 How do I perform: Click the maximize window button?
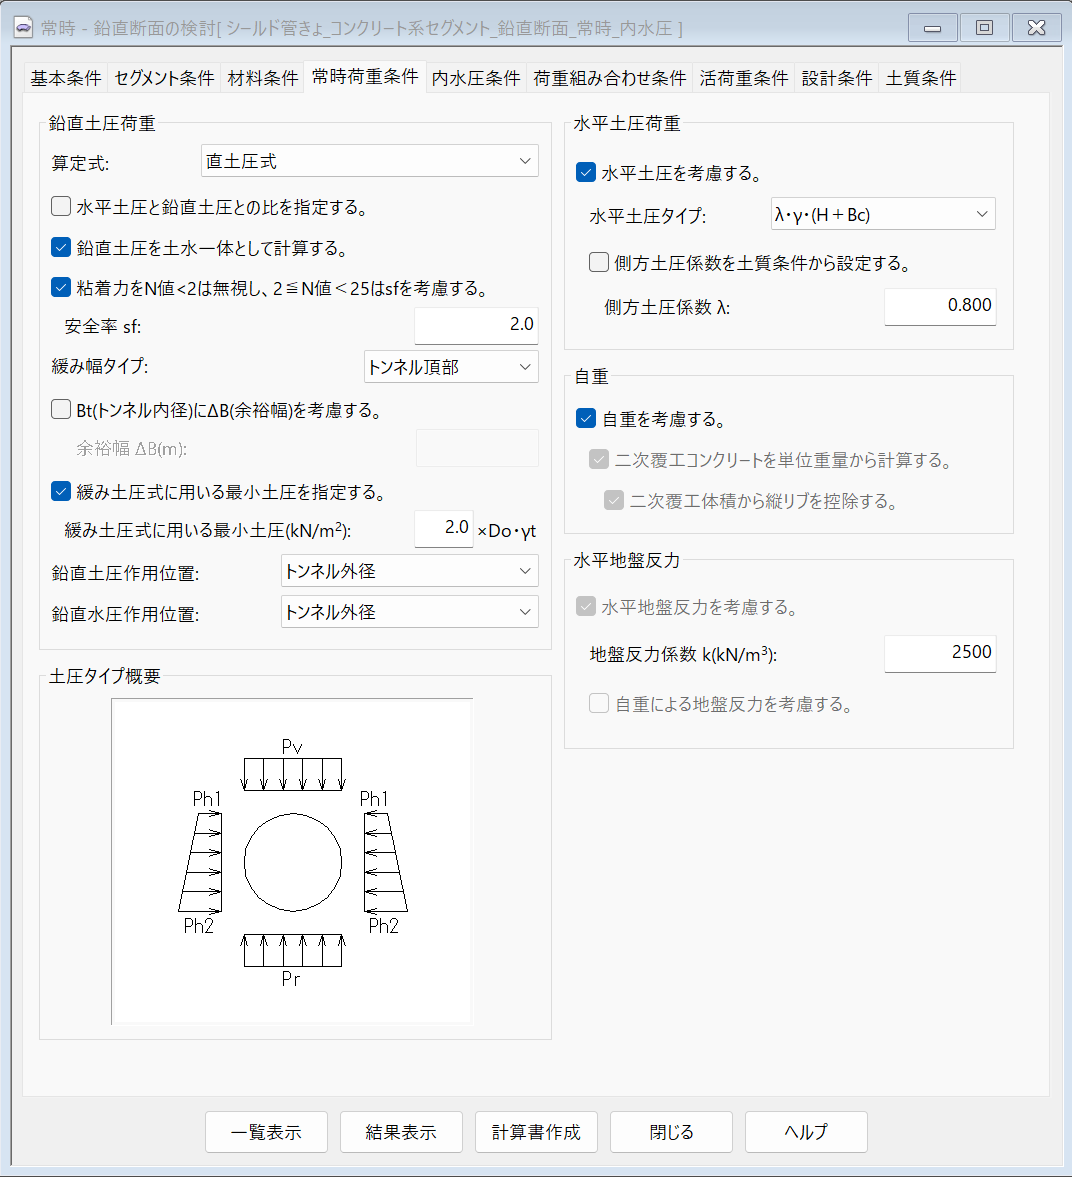tap(984, 28)
